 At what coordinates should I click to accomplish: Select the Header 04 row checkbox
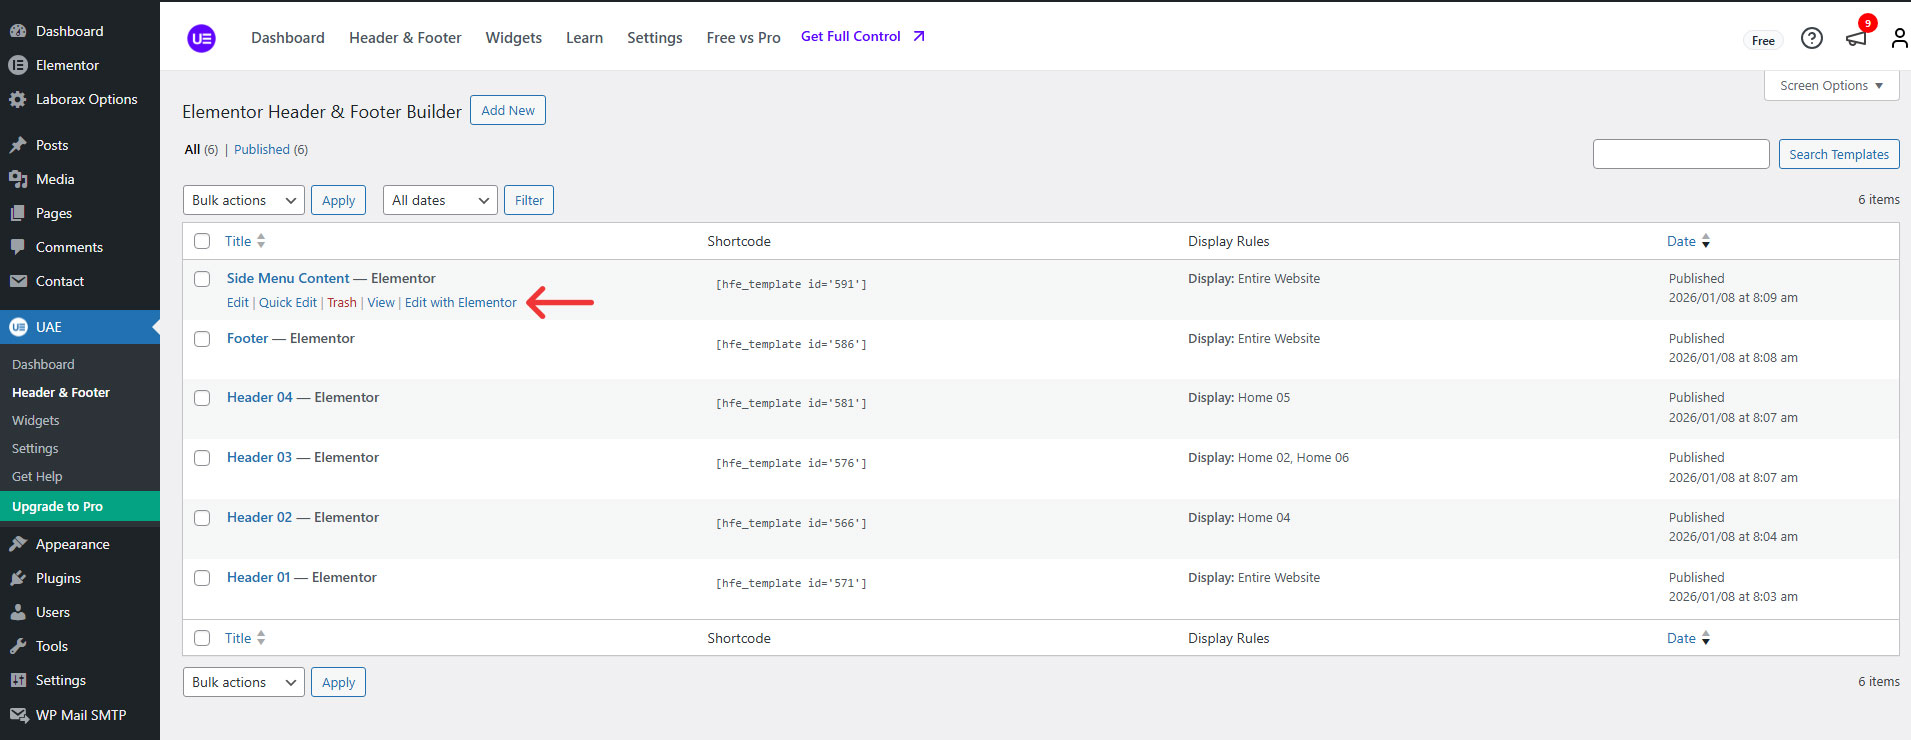(202, 398)
